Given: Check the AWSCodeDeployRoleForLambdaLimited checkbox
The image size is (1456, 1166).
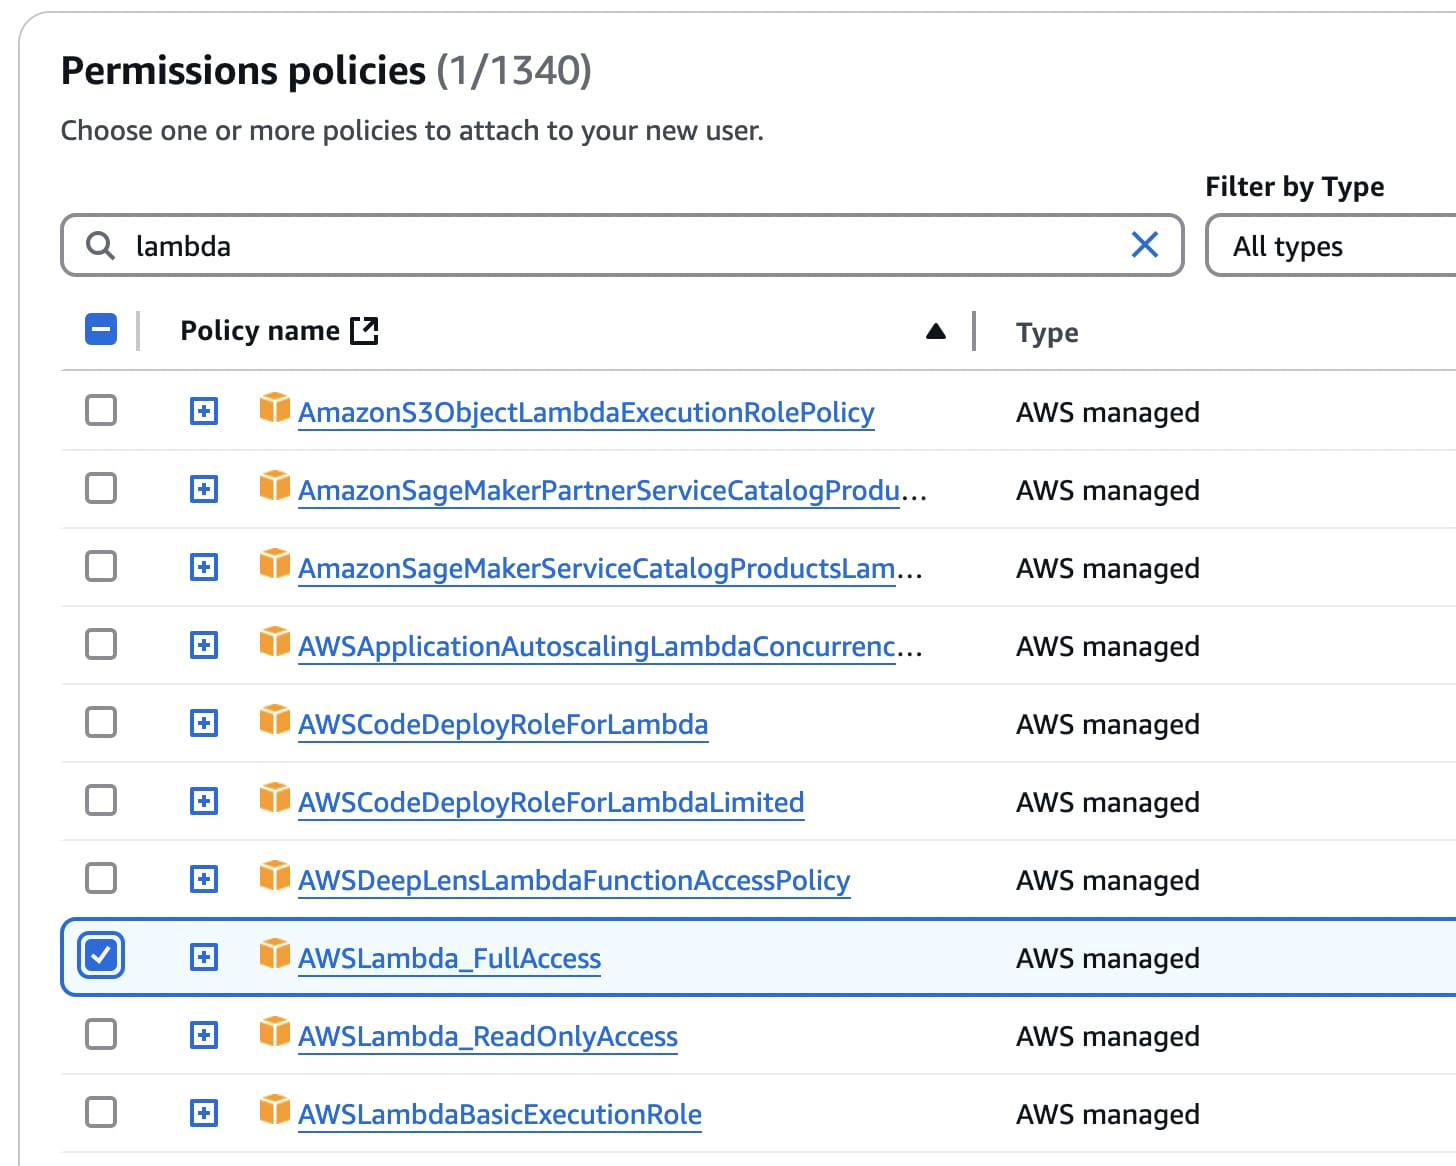Looking at the screenshot, I should point(101,800).
